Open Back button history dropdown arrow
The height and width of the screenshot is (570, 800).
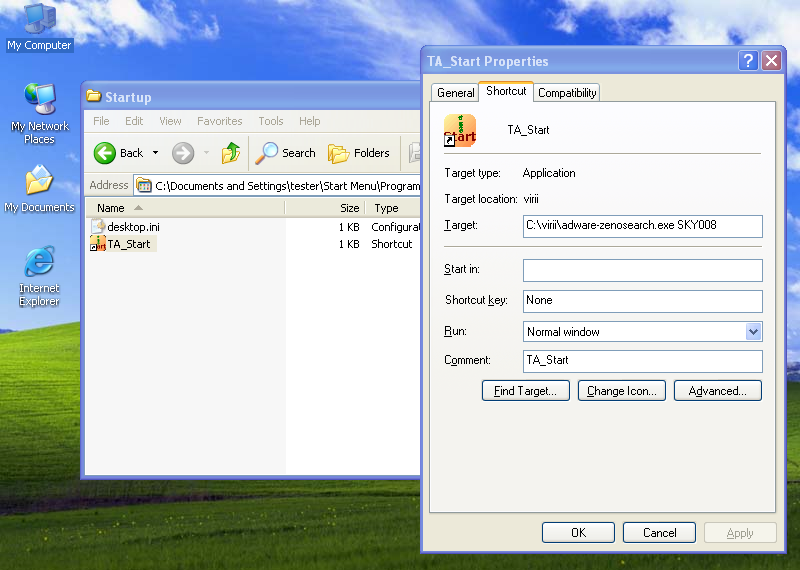click(155, 153)
